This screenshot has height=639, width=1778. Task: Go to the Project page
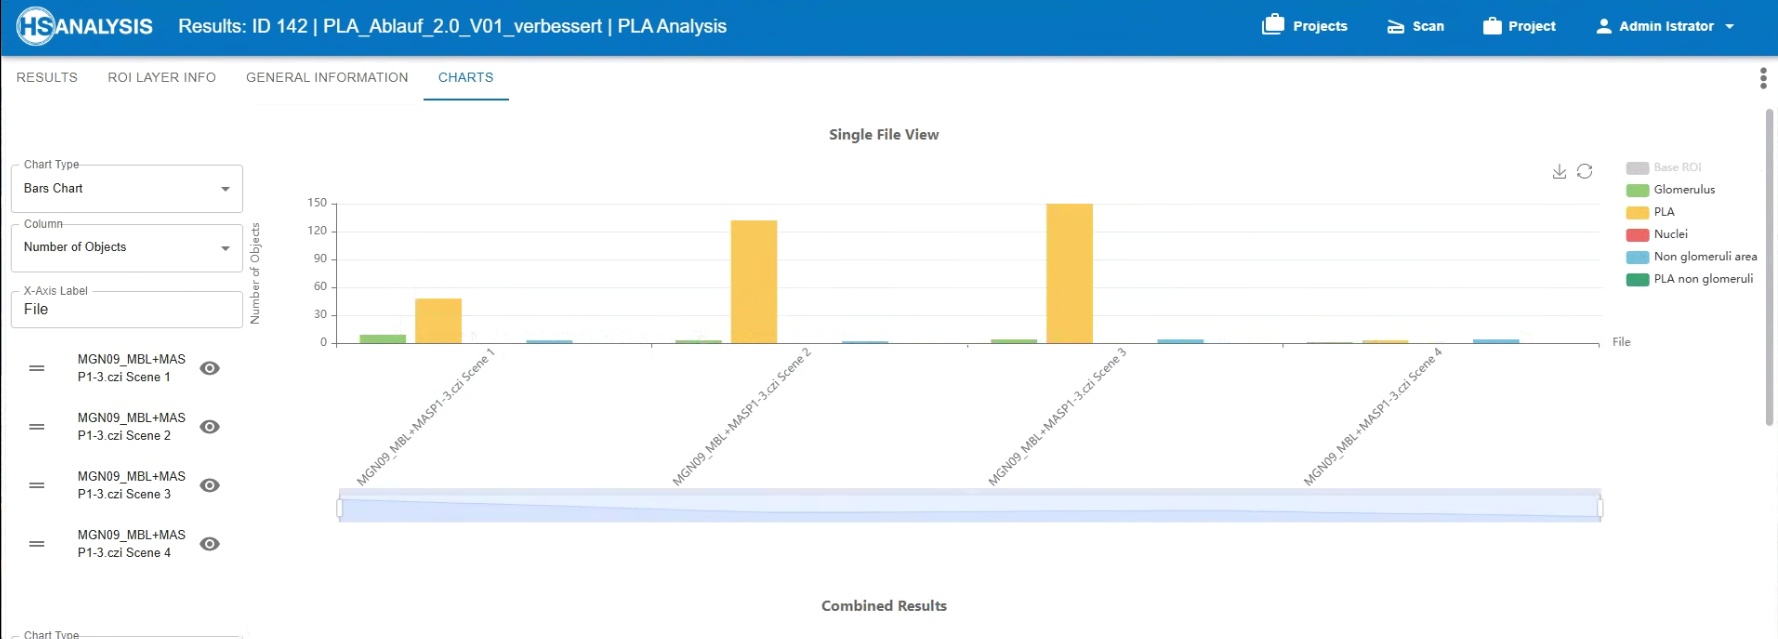[x=1519, y=27]
